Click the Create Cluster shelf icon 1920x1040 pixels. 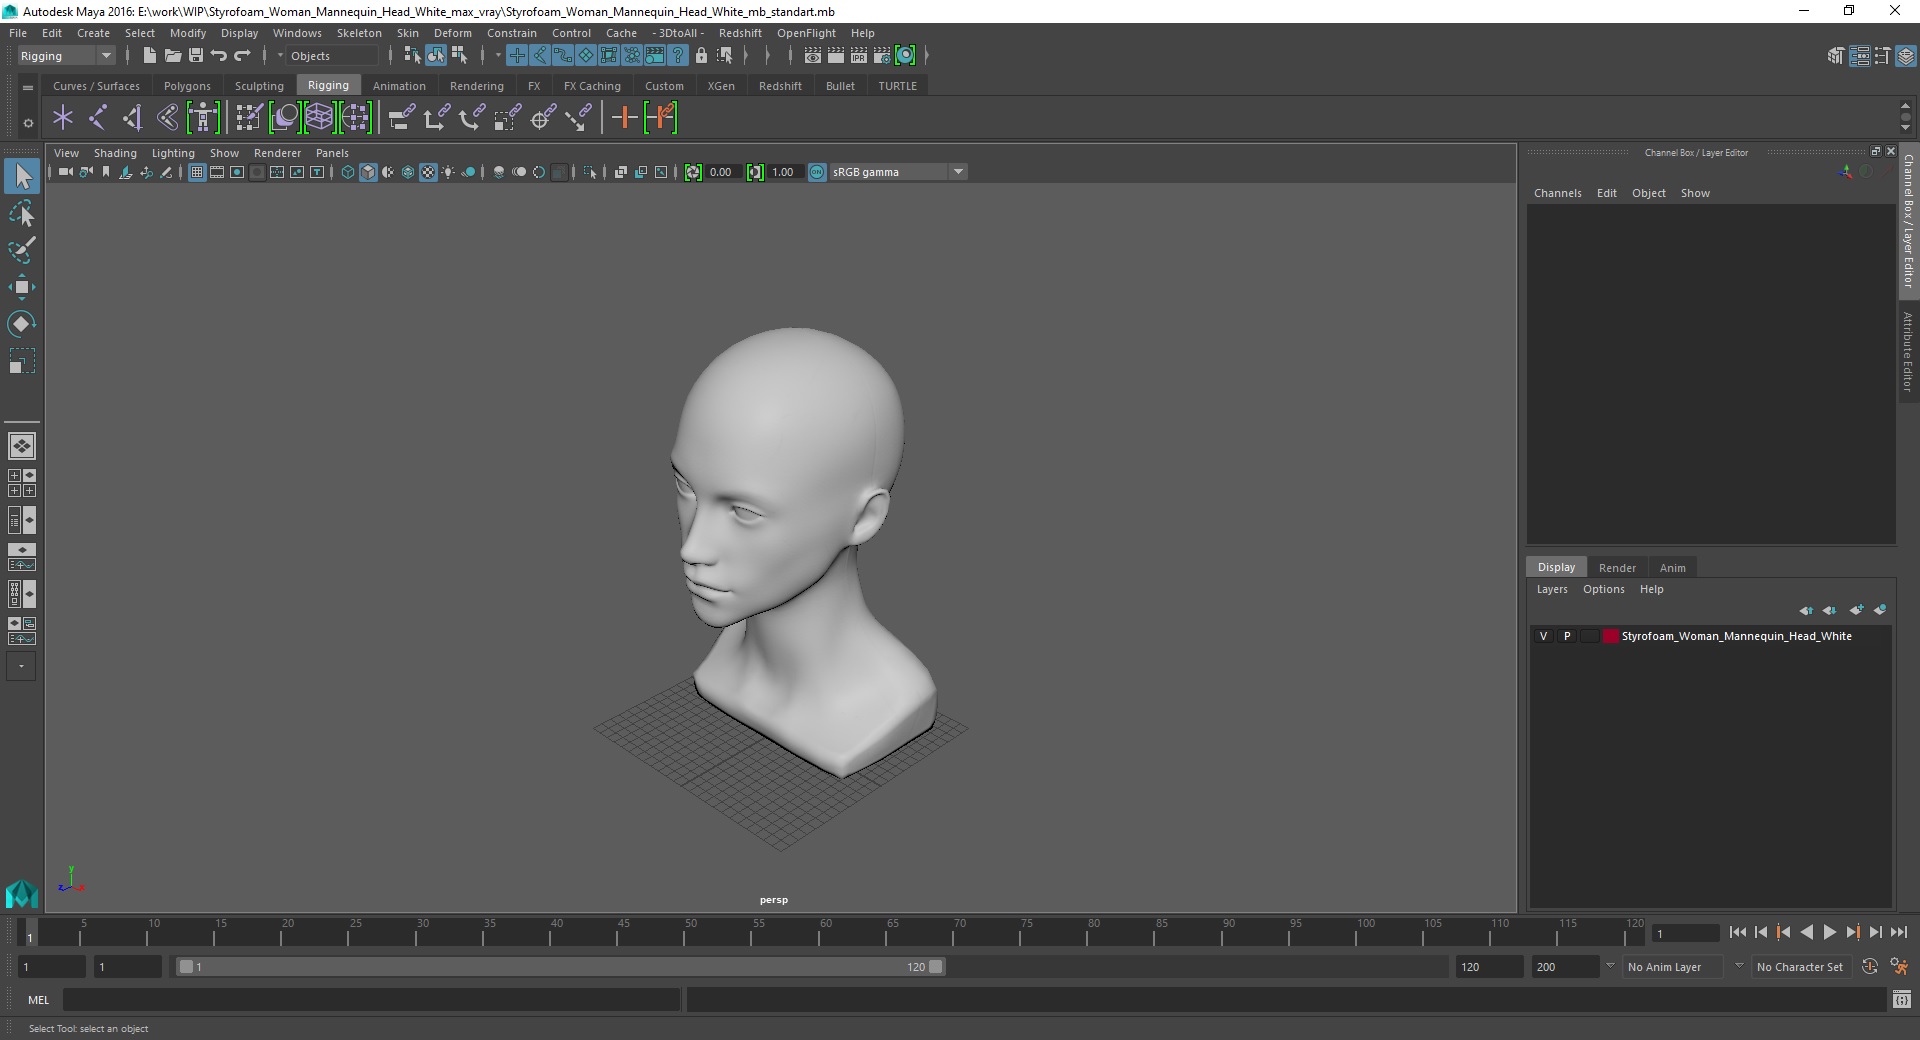click(x=355, y=118)
